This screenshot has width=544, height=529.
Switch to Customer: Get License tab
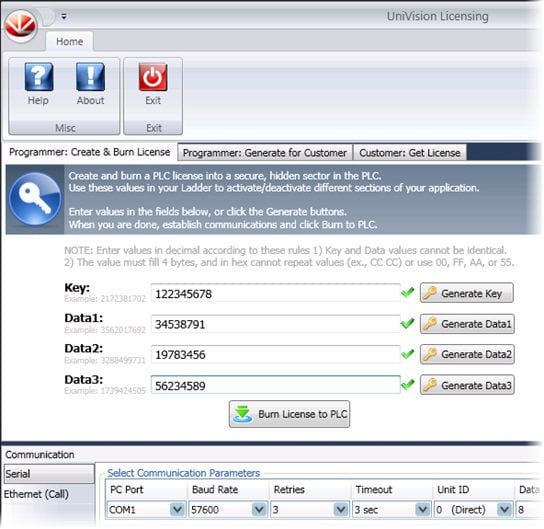[x=410, y=153]
